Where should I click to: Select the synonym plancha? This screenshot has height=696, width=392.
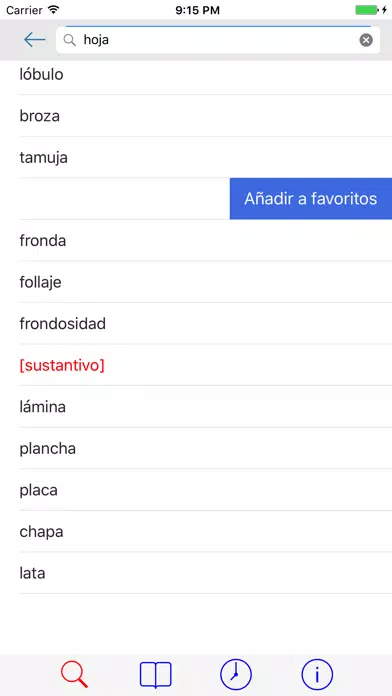206,448
